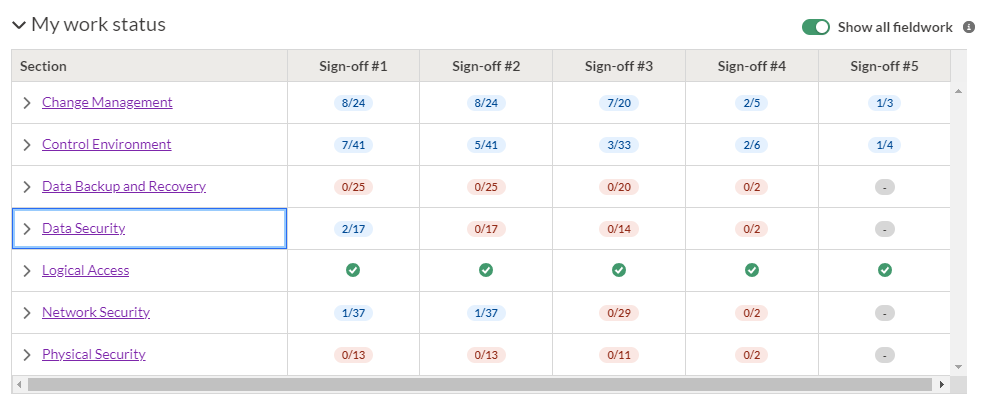Open the Logical Access link
This screenshot has height=411, width=983.
pyautogui.click(x=85, y=270)
